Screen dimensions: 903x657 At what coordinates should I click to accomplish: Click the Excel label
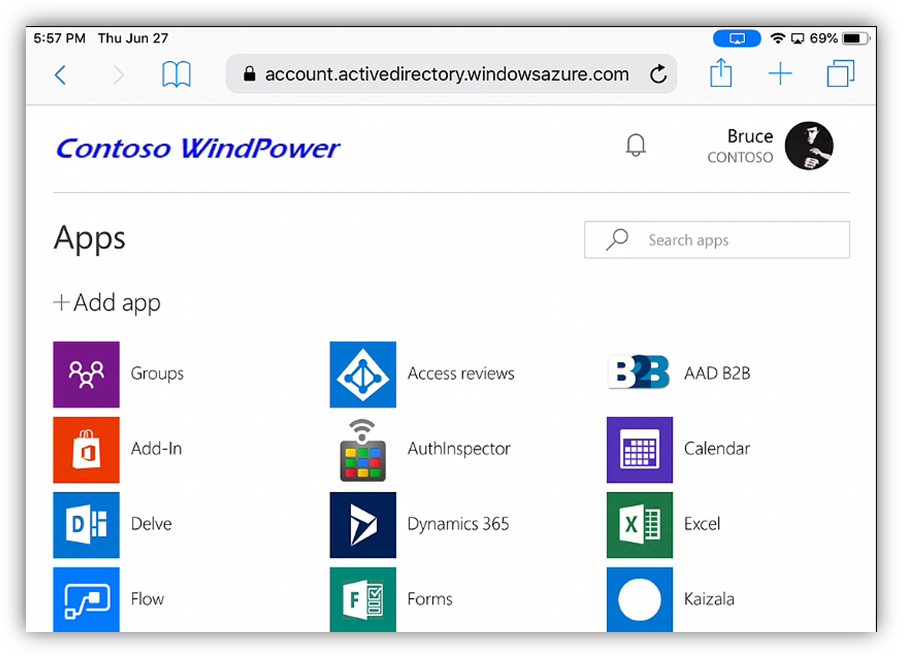pos(701,524)
